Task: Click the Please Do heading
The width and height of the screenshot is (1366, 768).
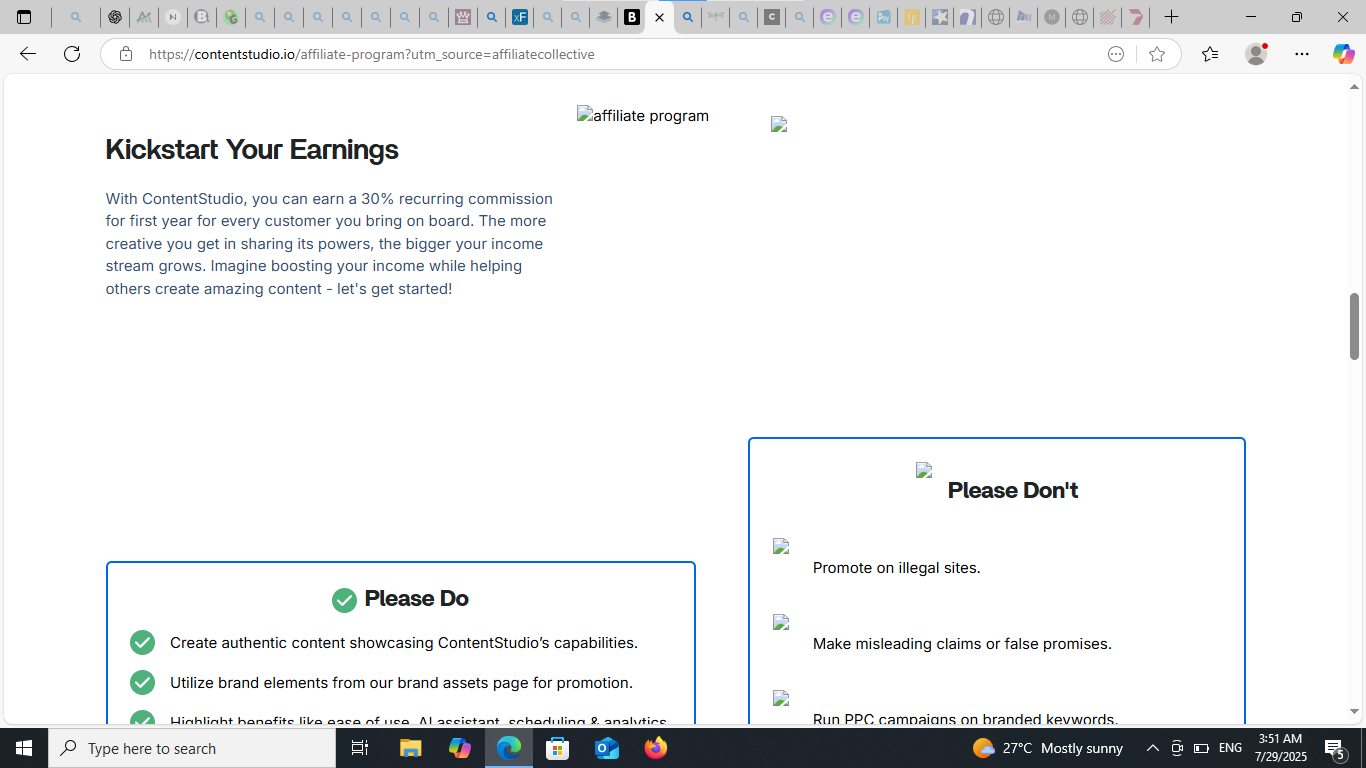Action: pyautogui.click(x=416, y=598)
